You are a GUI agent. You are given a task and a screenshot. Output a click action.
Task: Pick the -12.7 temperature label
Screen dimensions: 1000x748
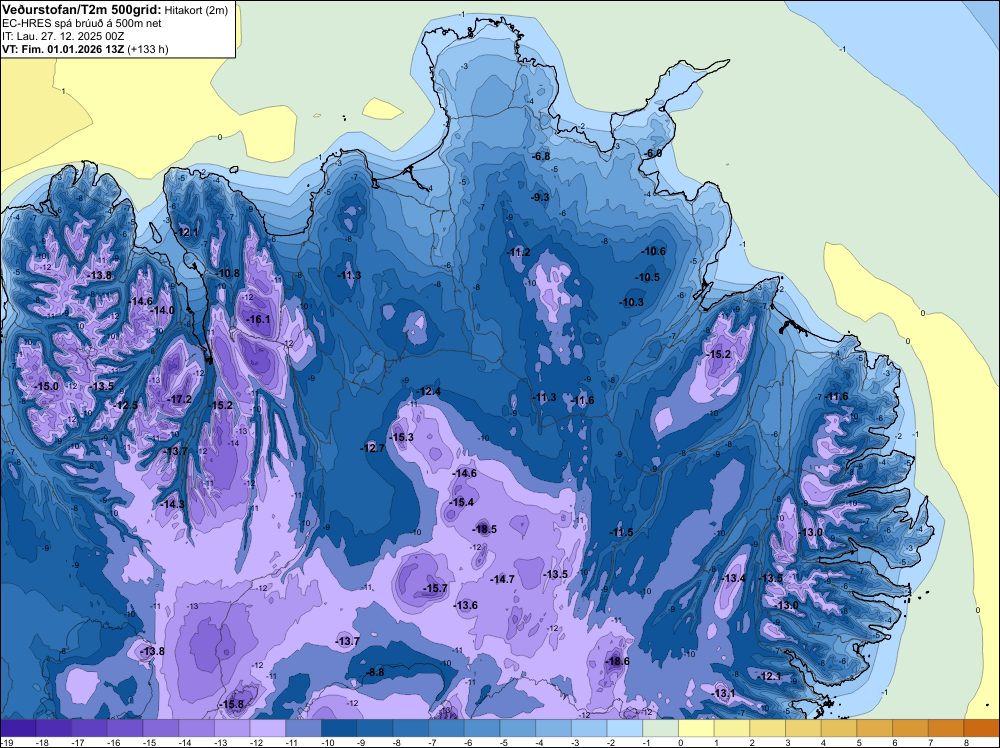372,448
